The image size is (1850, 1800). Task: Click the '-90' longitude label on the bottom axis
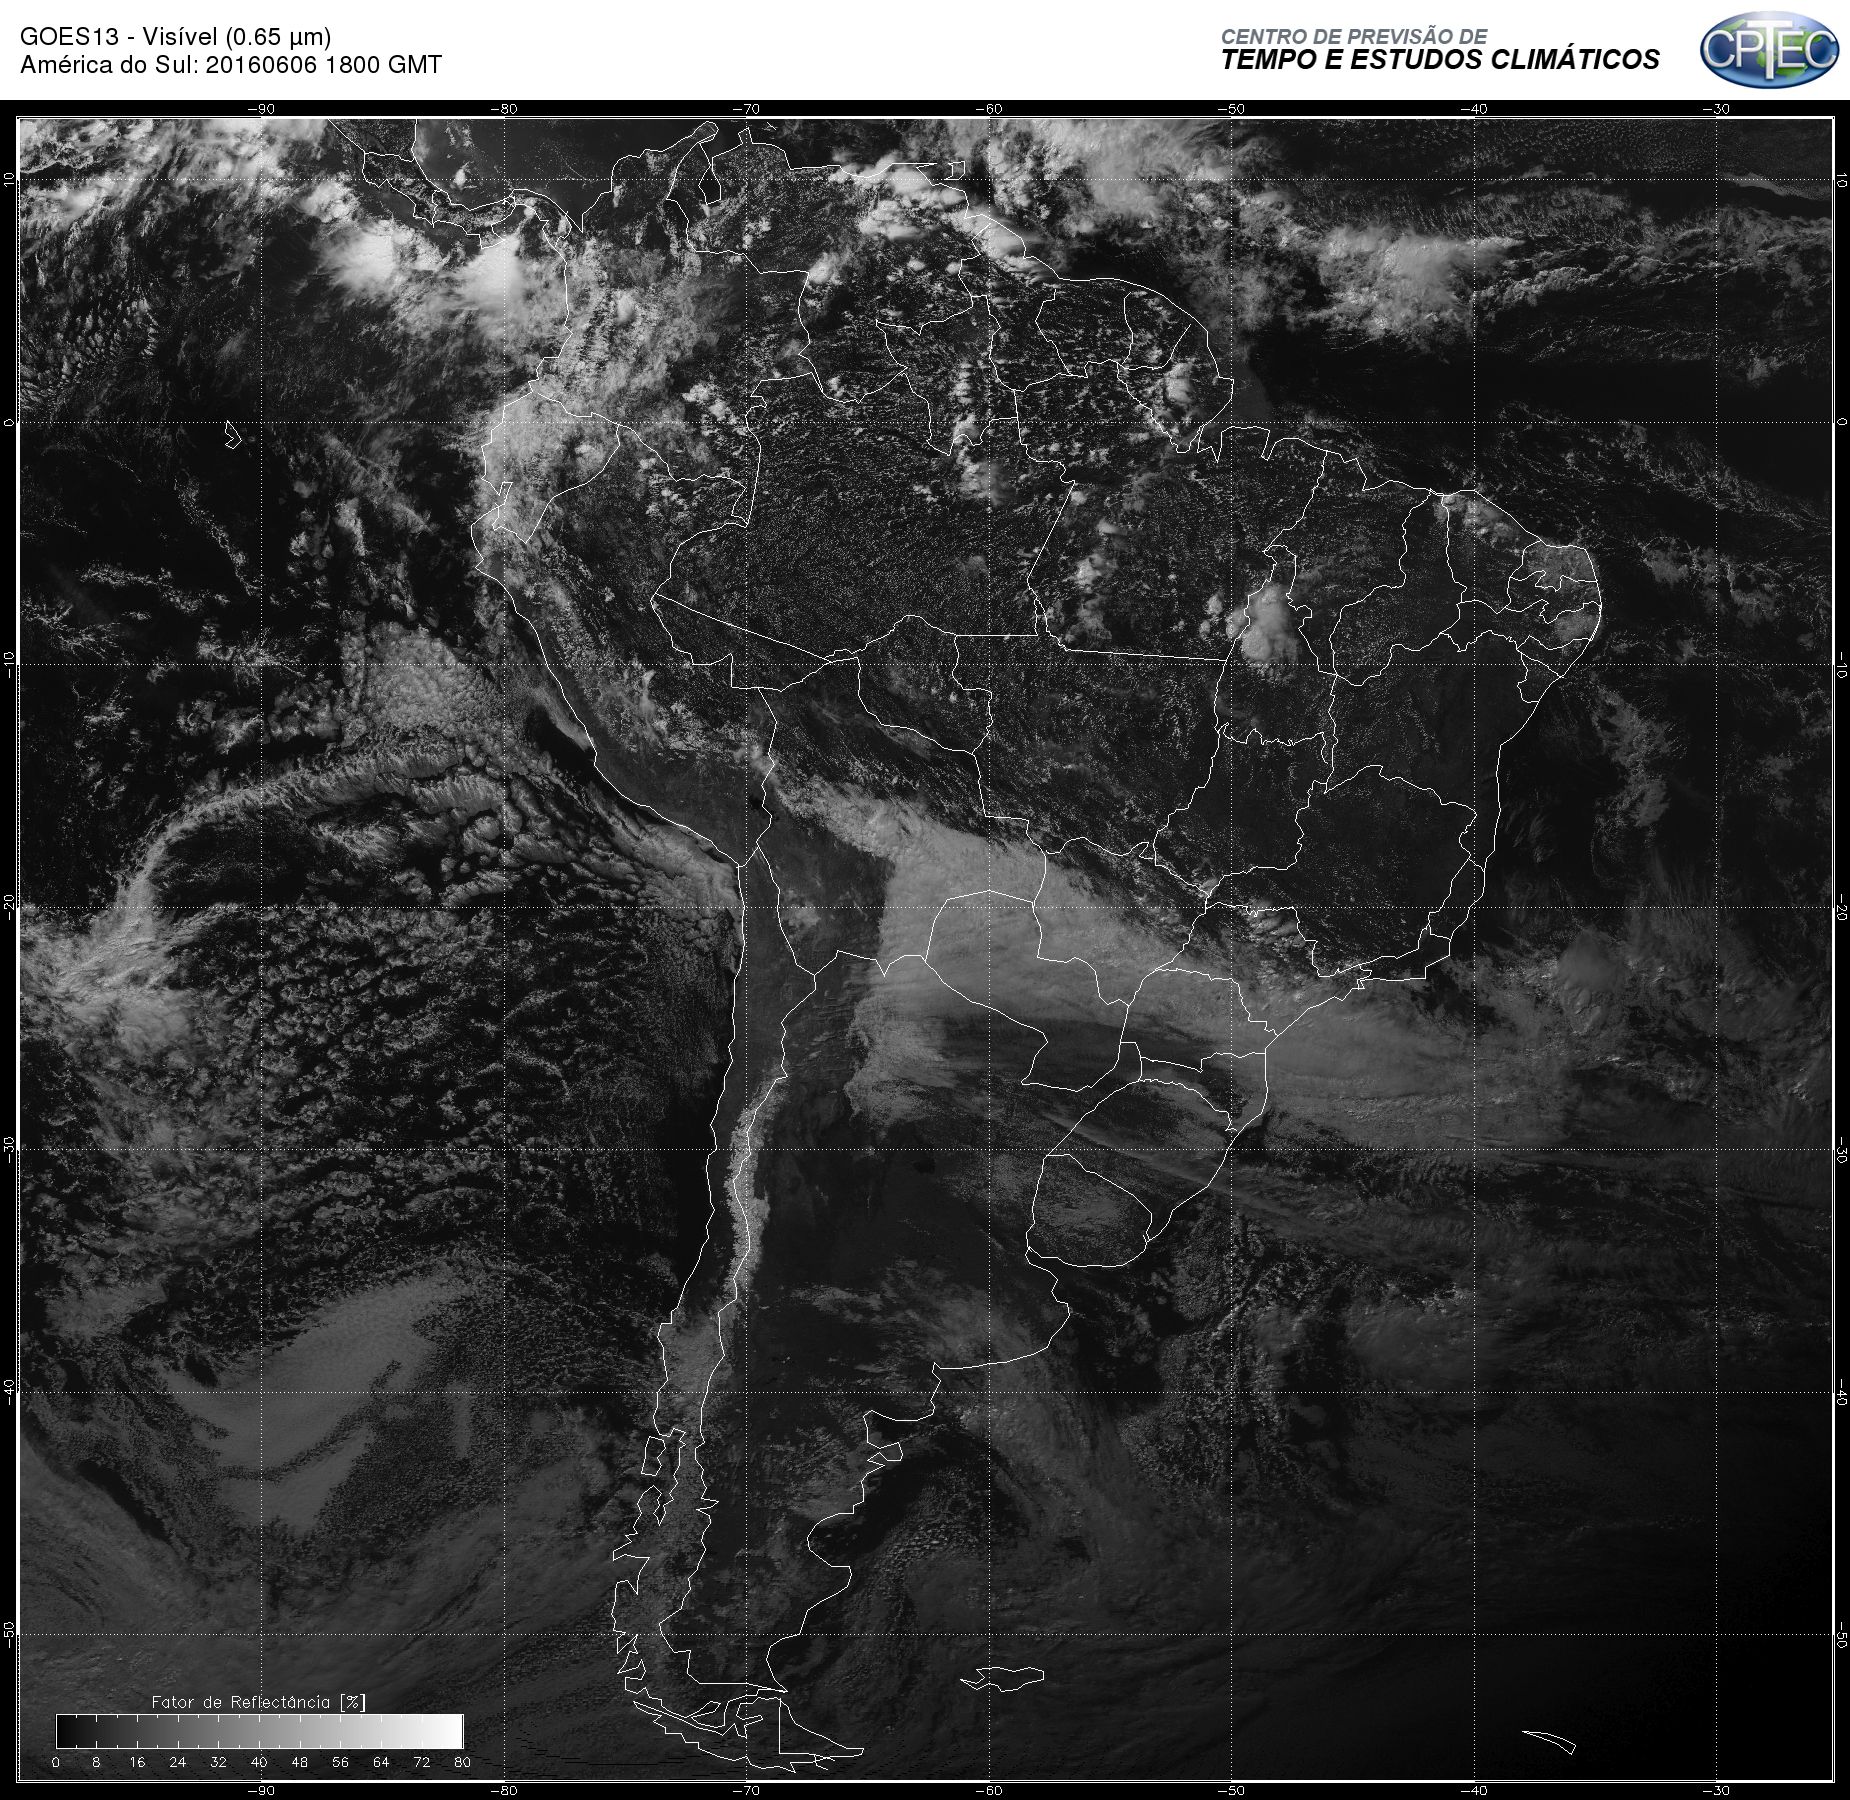click(x=262, y=1791)
